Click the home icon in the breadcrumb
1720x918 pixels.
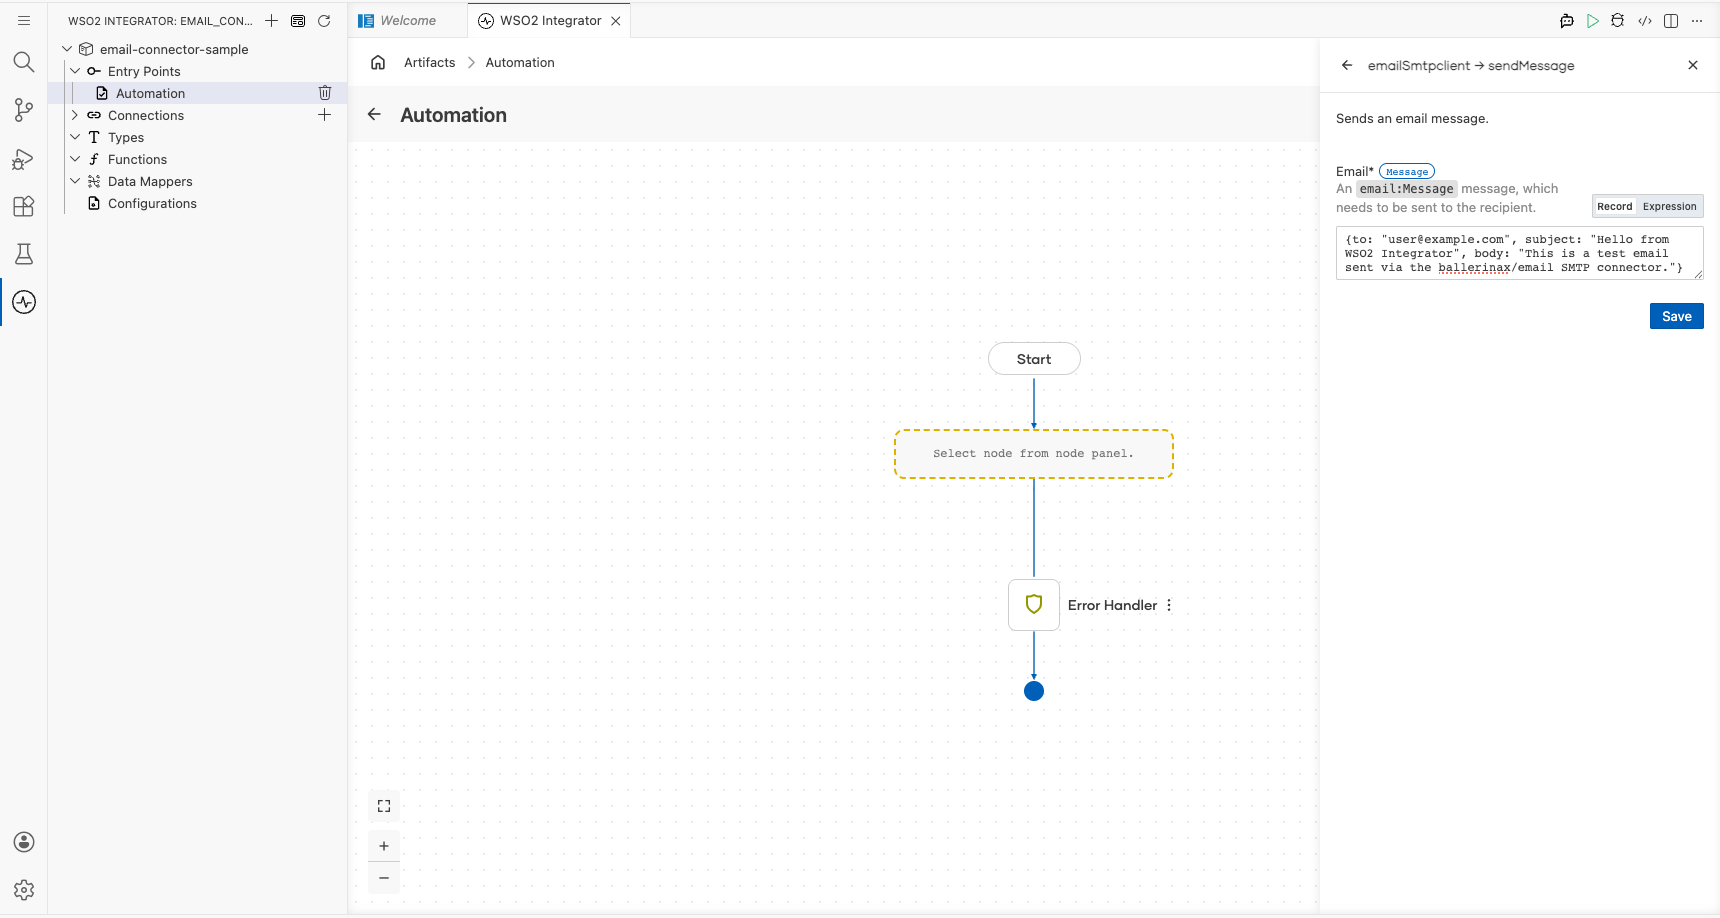[x=378, y=62]
